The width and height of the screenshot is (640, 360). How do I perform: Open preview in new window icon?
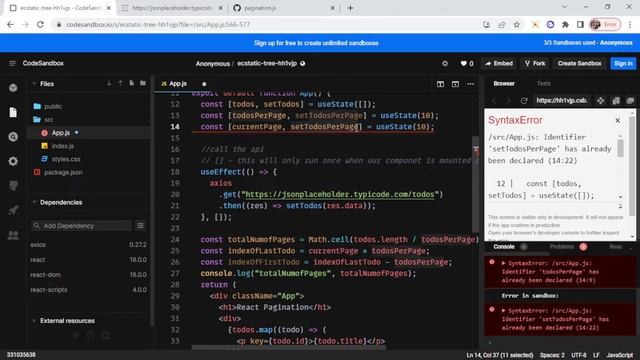tap(630, 100)
